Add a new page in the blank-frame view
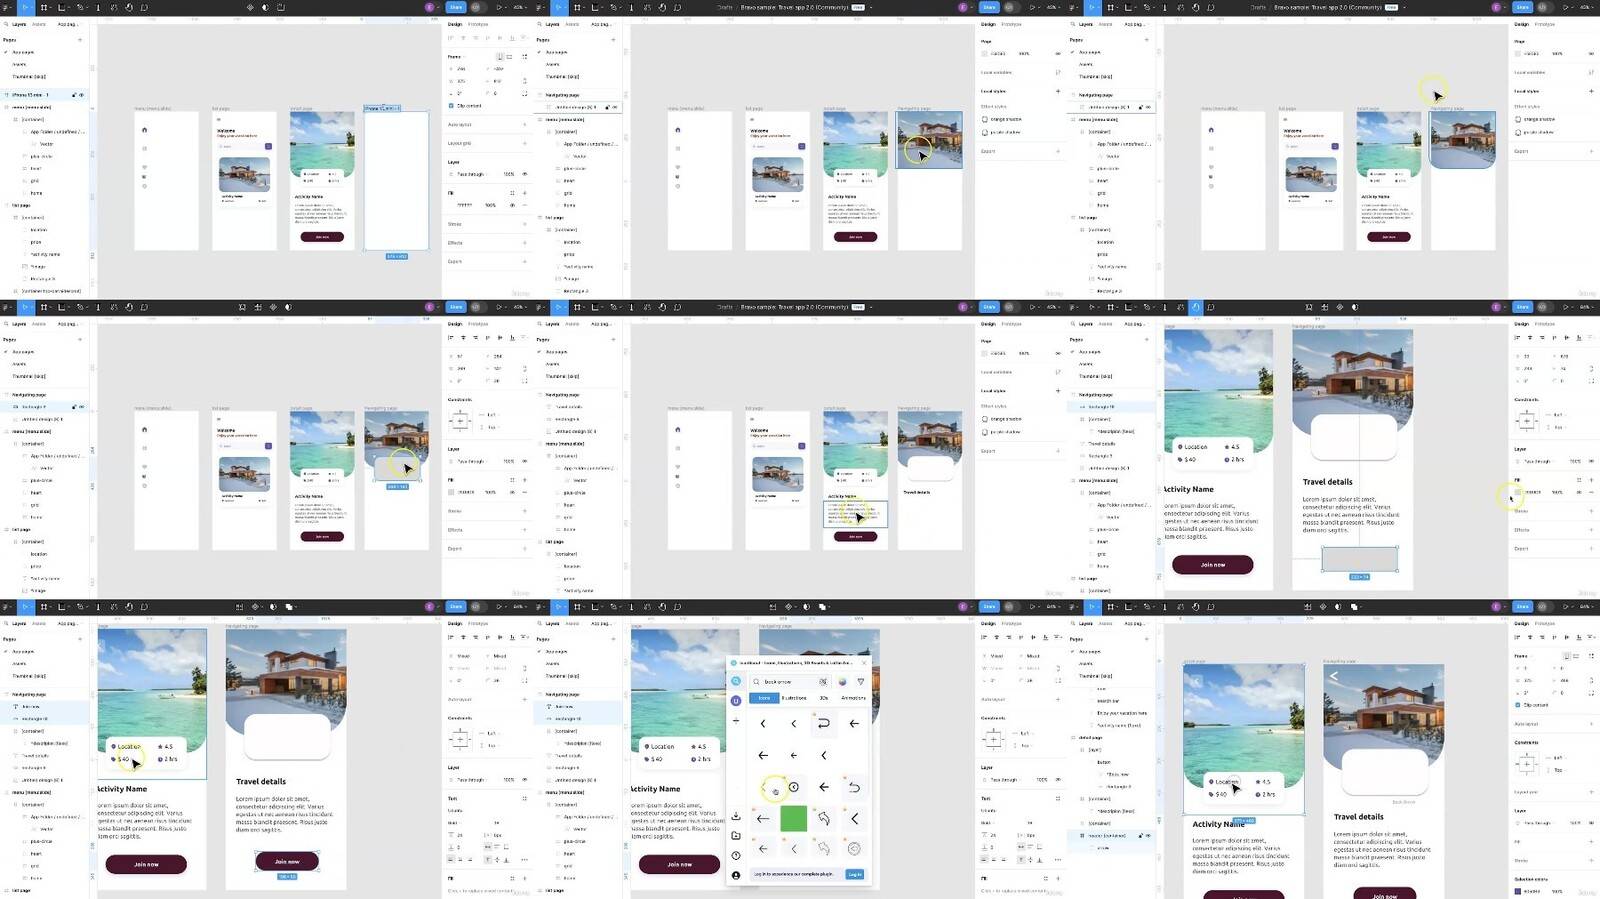This screenshot has width=1600, height=899. (80, 40)
